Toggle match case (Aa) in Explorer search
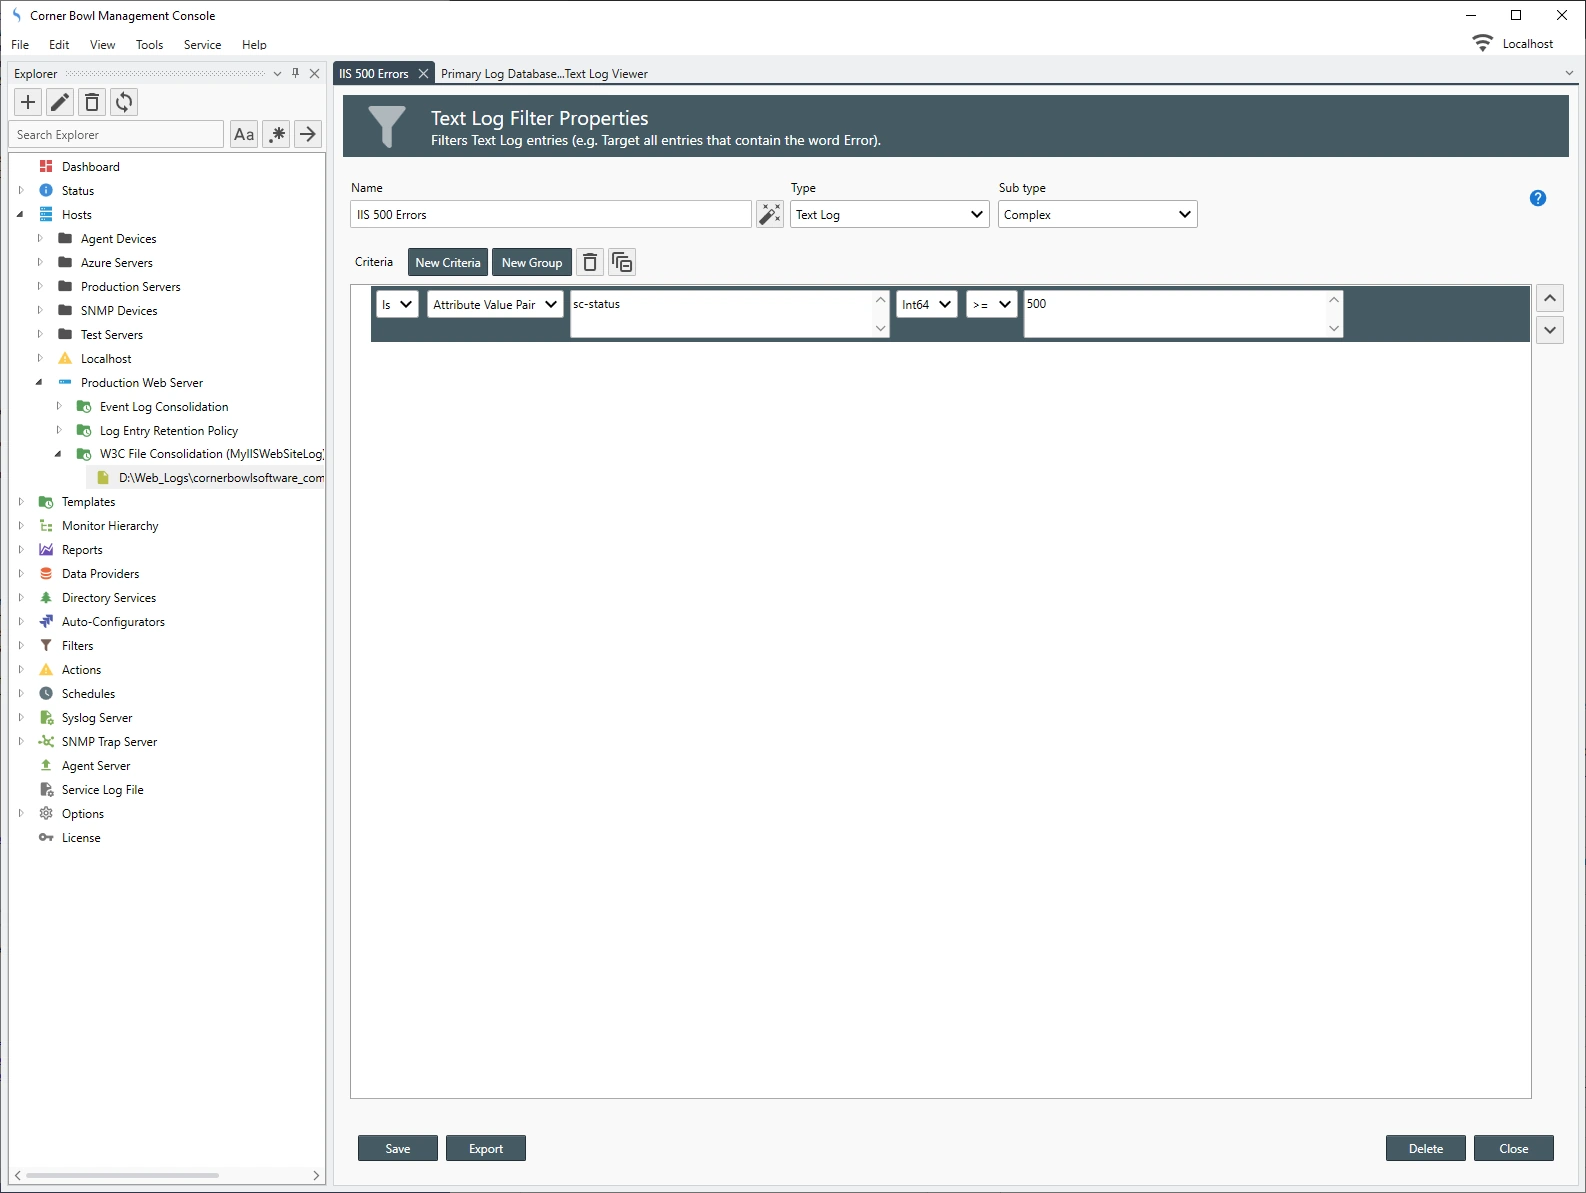The width and height of the screenshot is (1586, 1193). click(244, 135)
